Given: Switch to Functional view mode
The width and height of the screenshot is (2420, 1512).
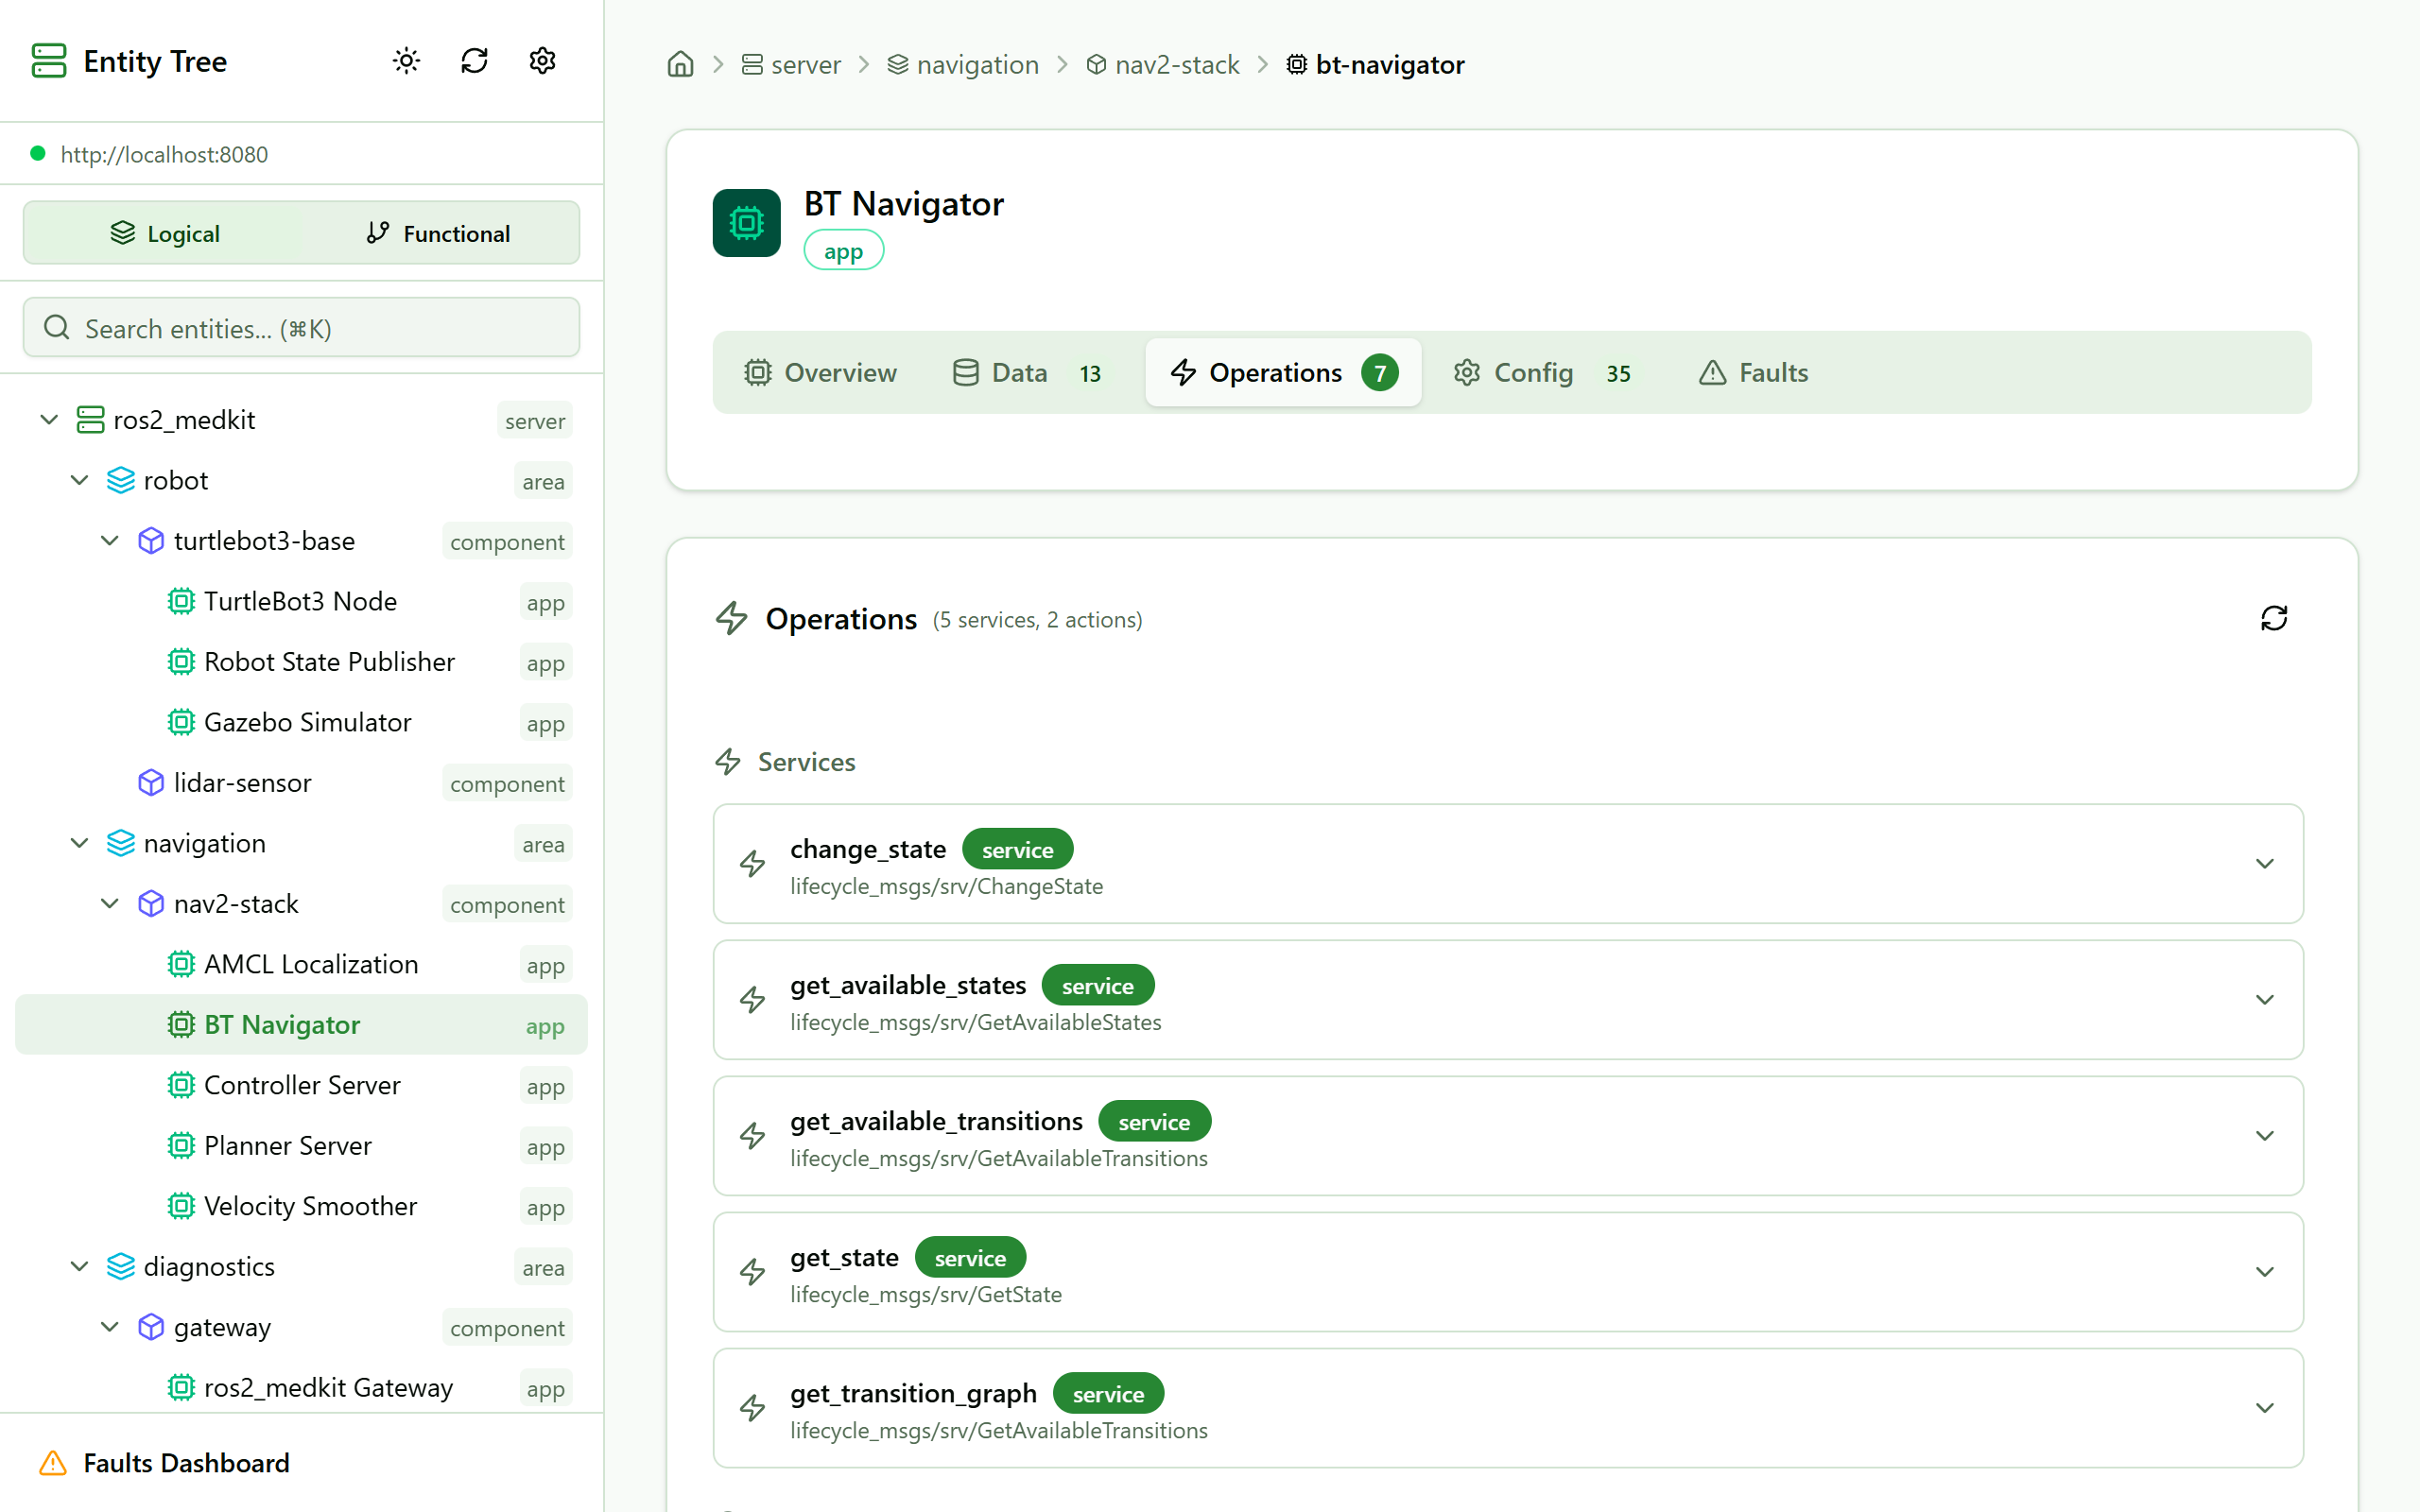Looking at the screenshot, I should tap(438, 233).
